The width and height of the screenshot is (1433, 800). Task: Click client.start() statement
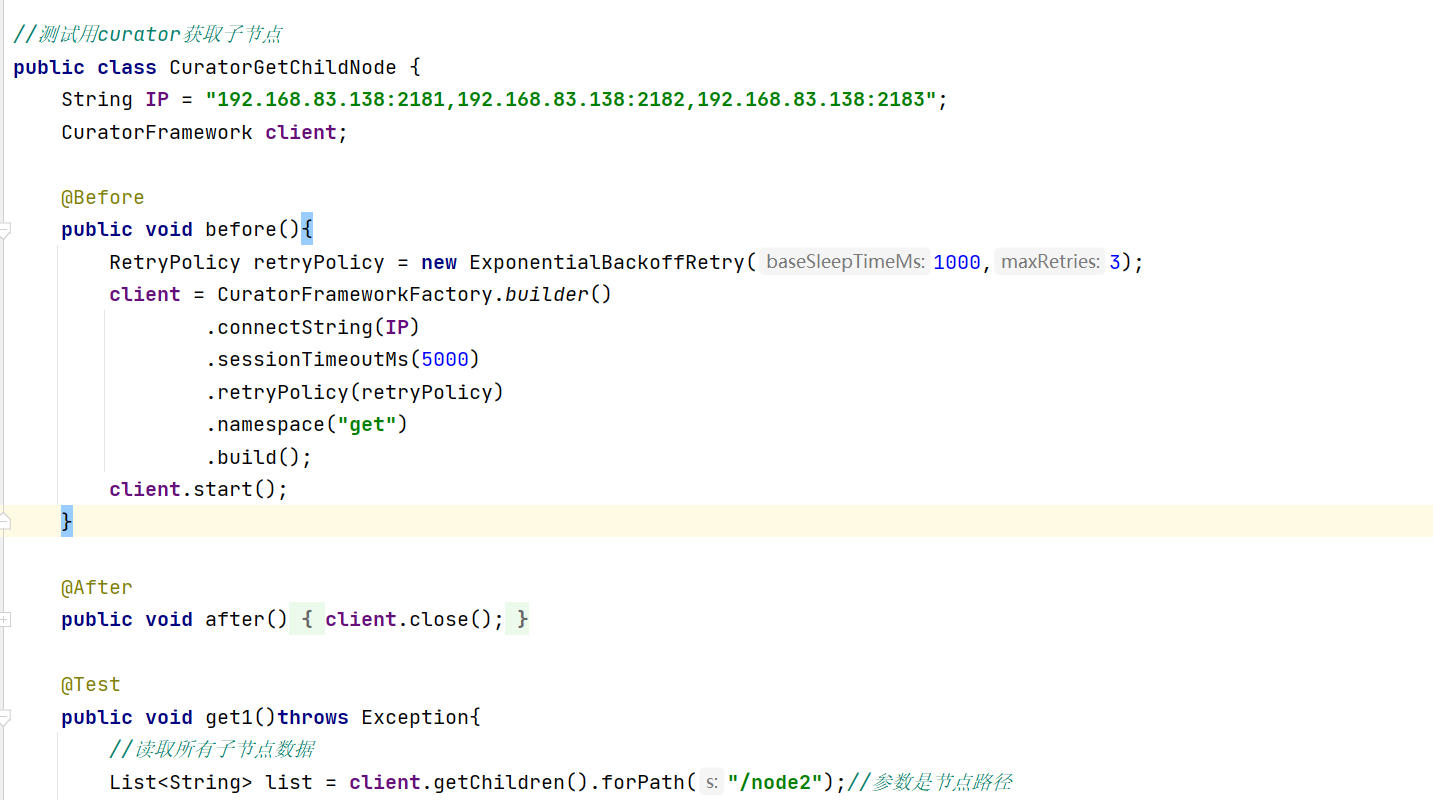199,489
